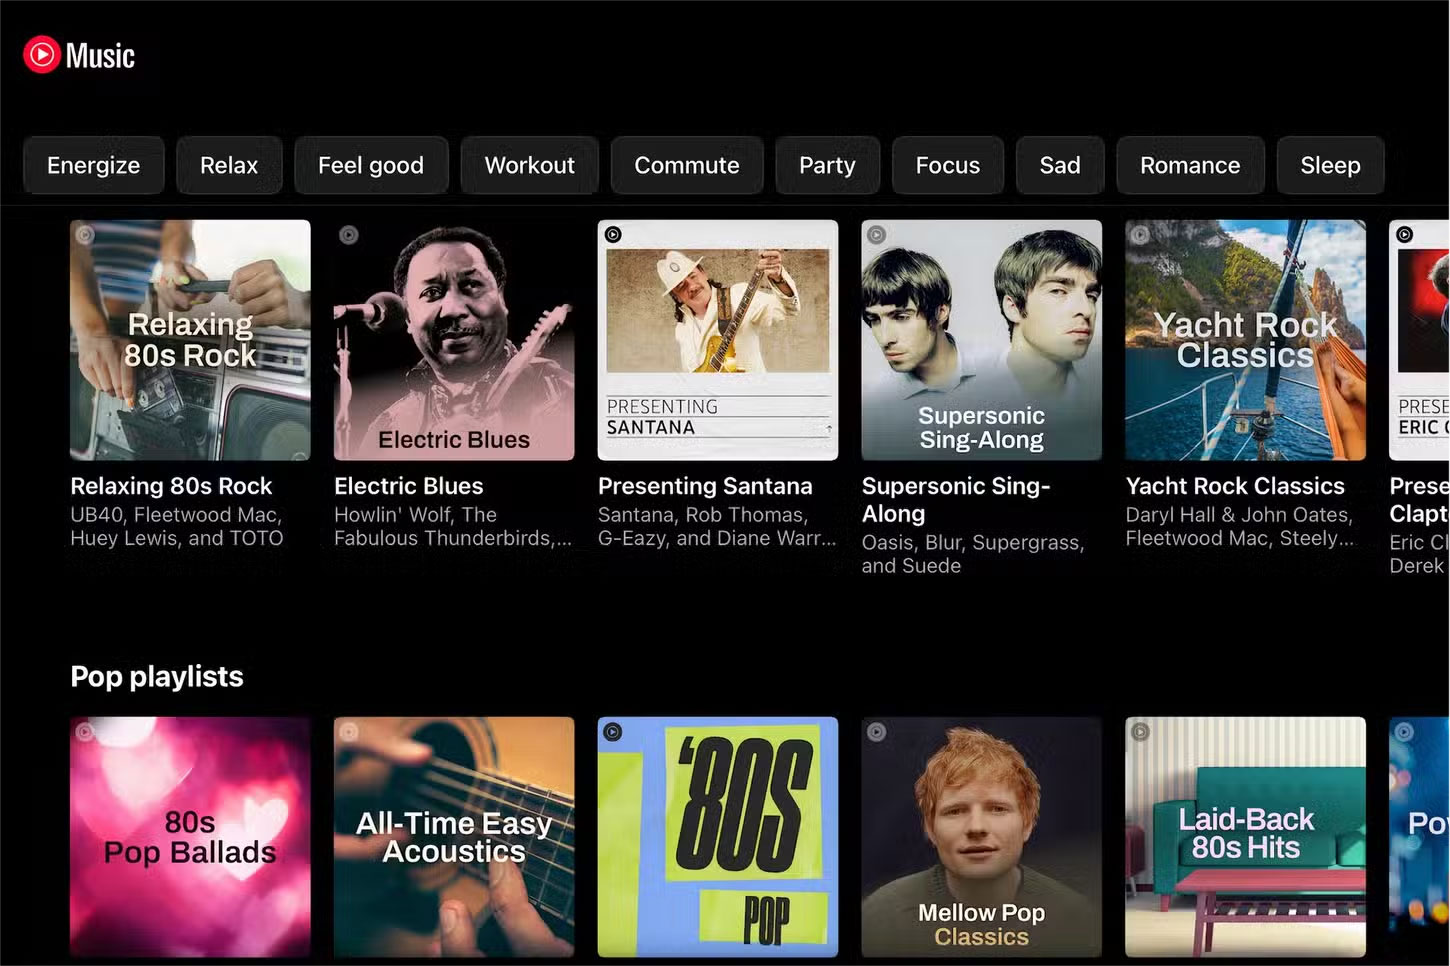1450x966 pixels.
Task: Click the play icon on the '80s Pop cover
Action: tap(612, 732)
